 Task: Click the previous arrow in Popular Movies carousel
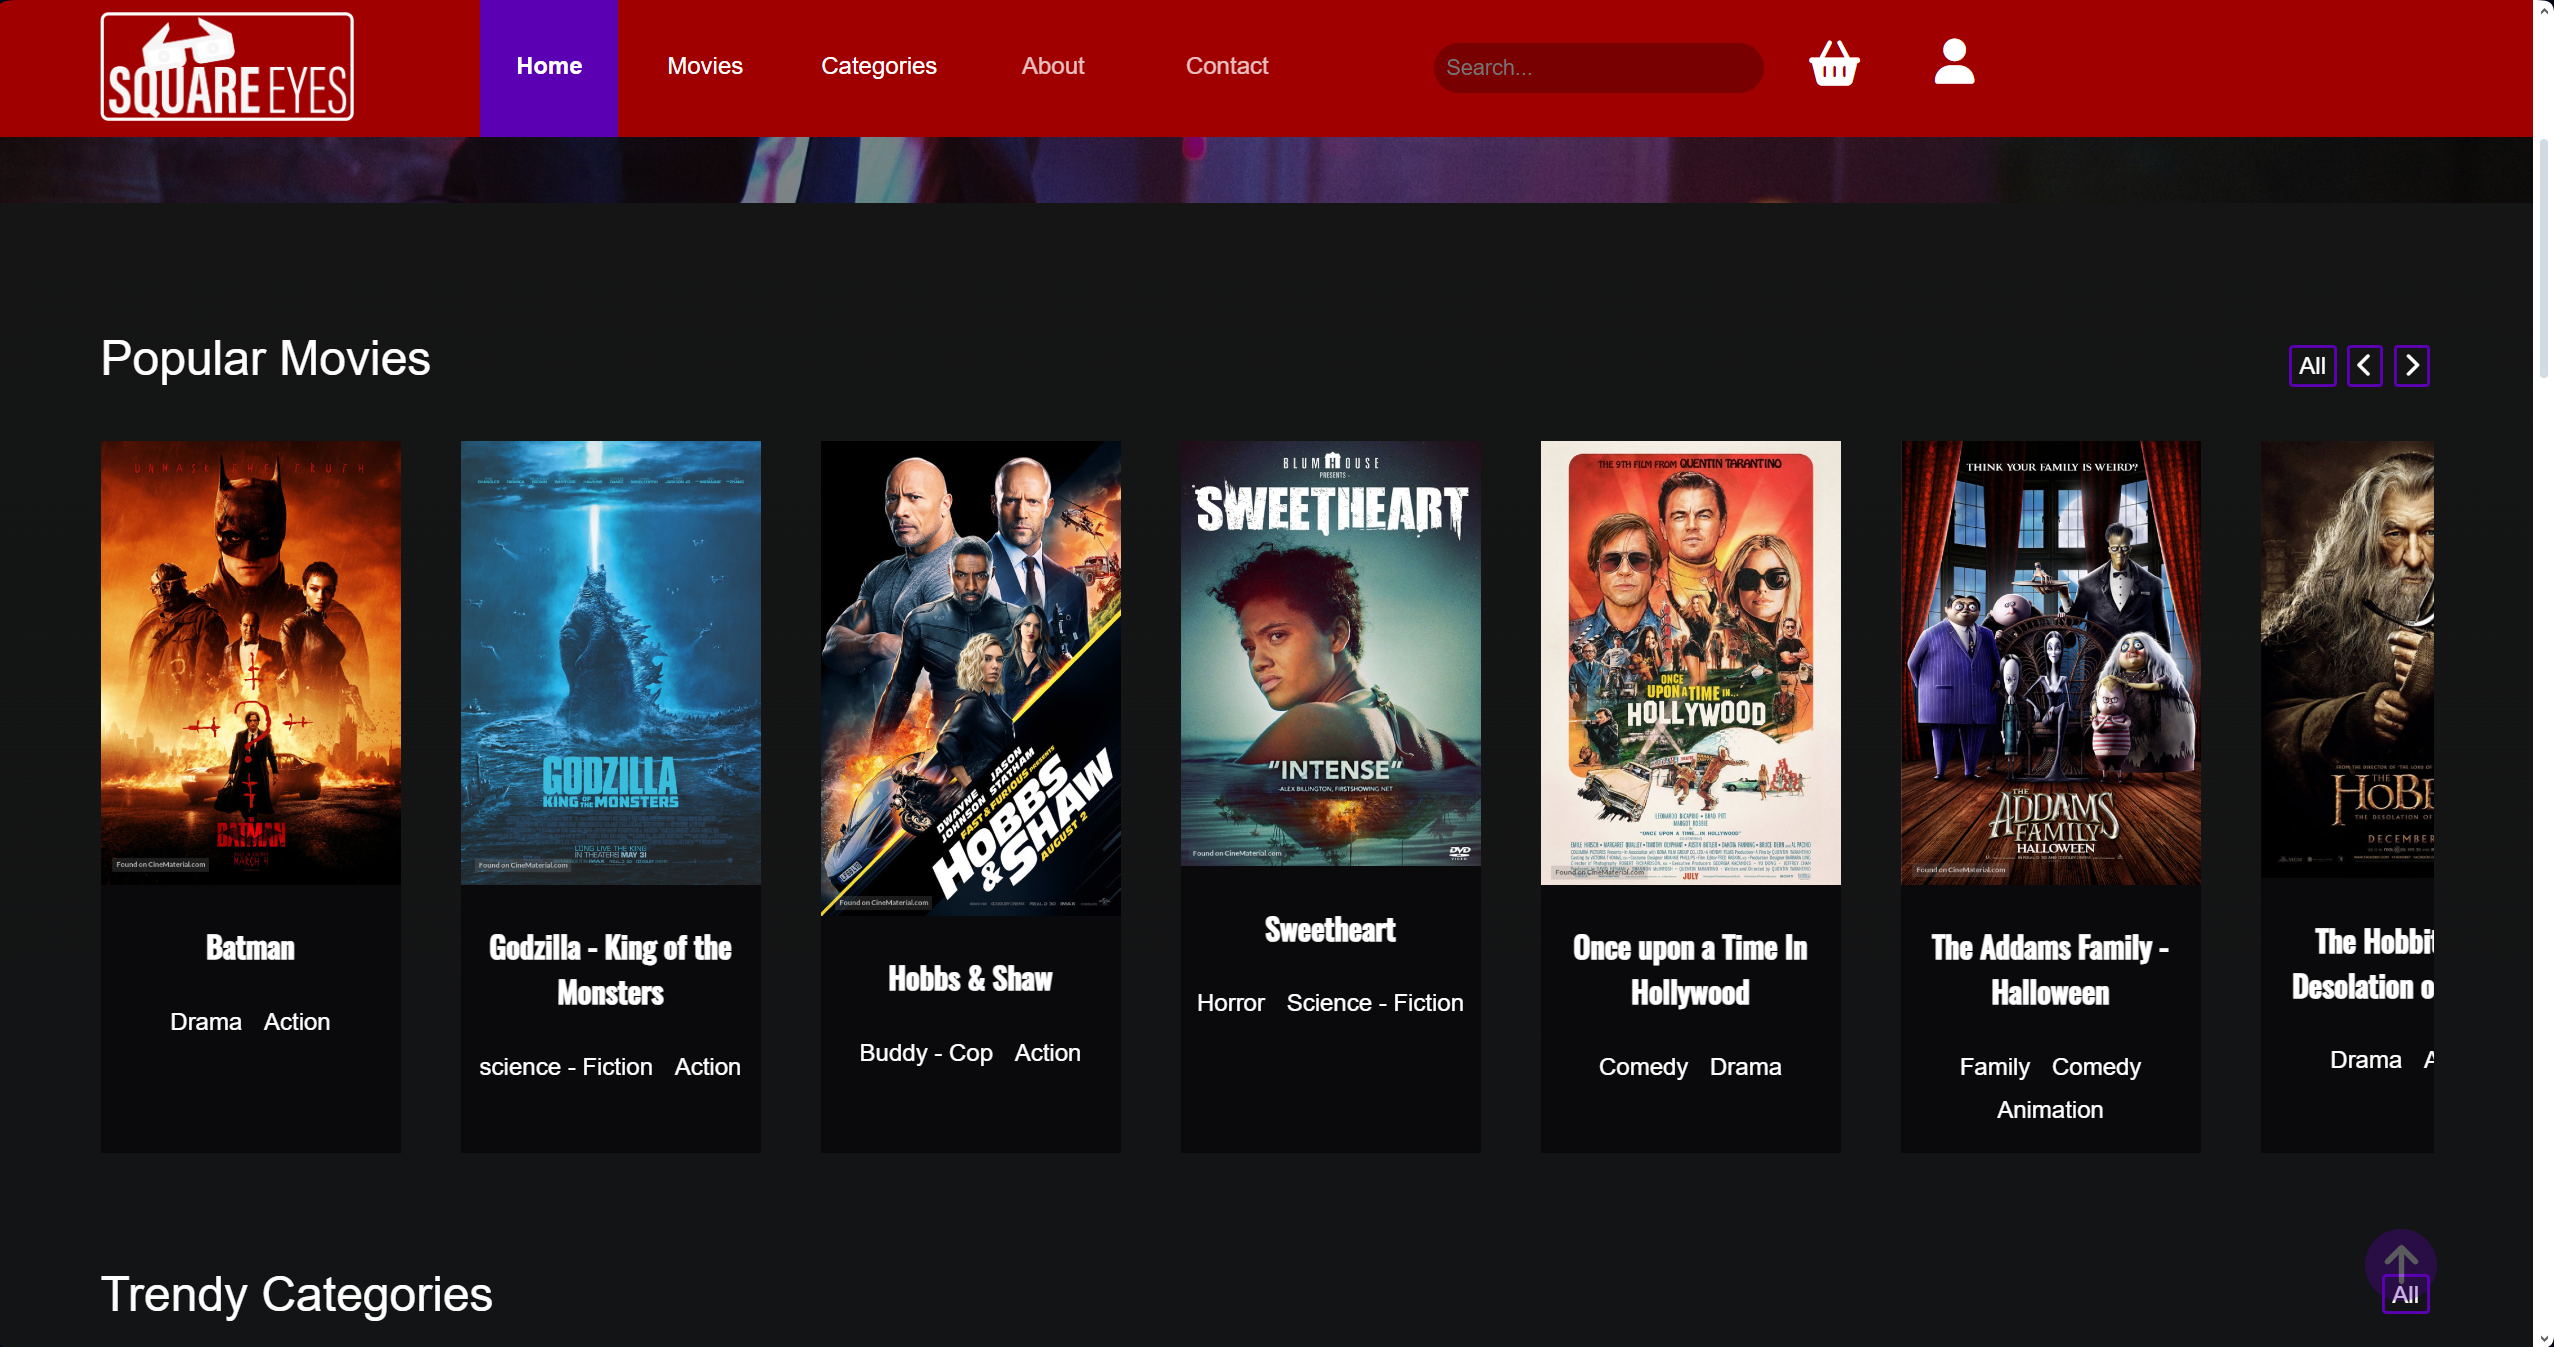coord(2365,365)
